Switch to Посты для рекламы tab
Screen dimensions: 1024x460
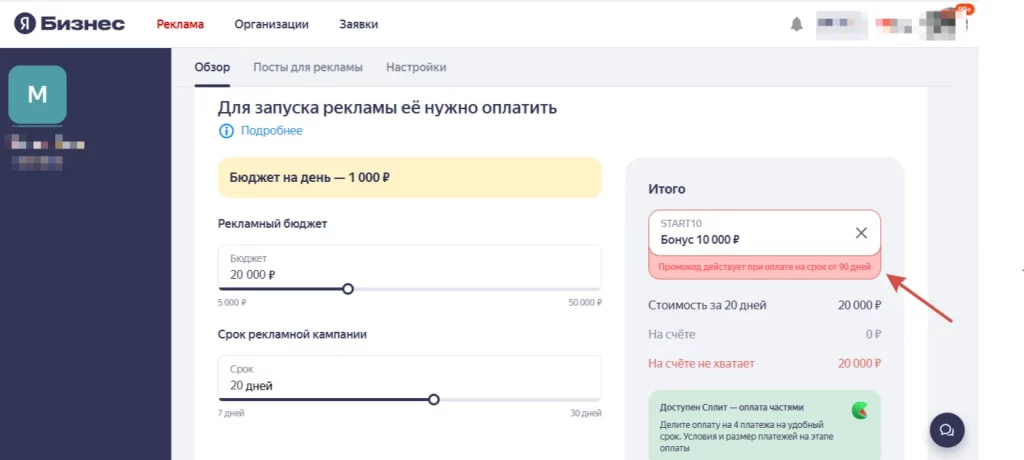pyautogui.click(x=308, y=67)
